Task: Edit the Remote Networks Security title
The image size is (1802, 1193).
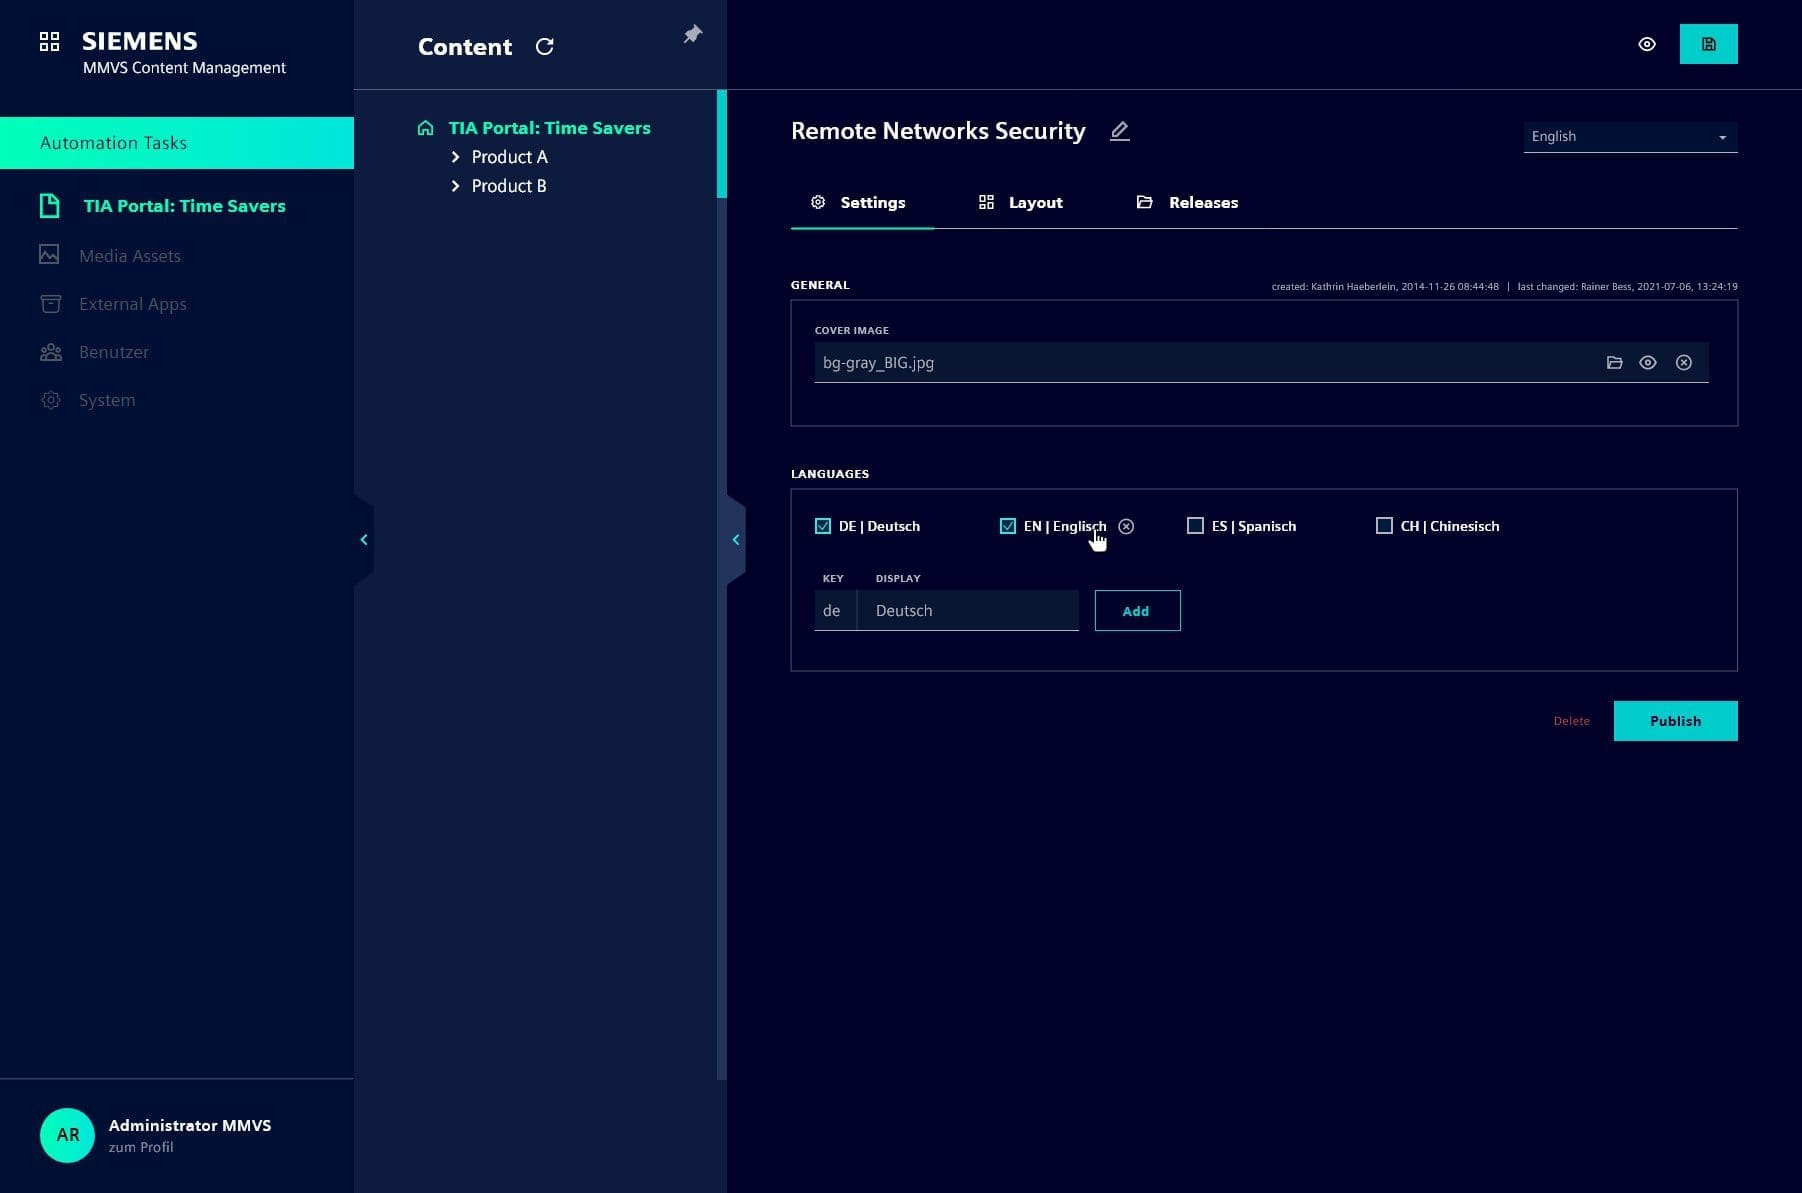Action: click(x=1120, y=131)
